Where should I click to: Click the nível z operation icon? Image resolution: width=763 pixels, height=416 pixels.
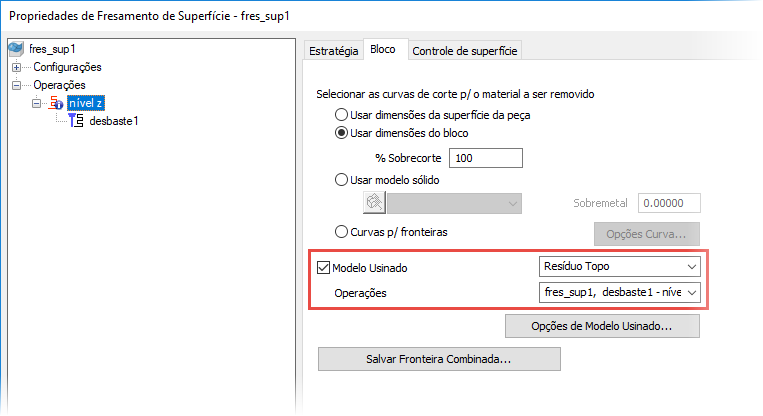55,103
